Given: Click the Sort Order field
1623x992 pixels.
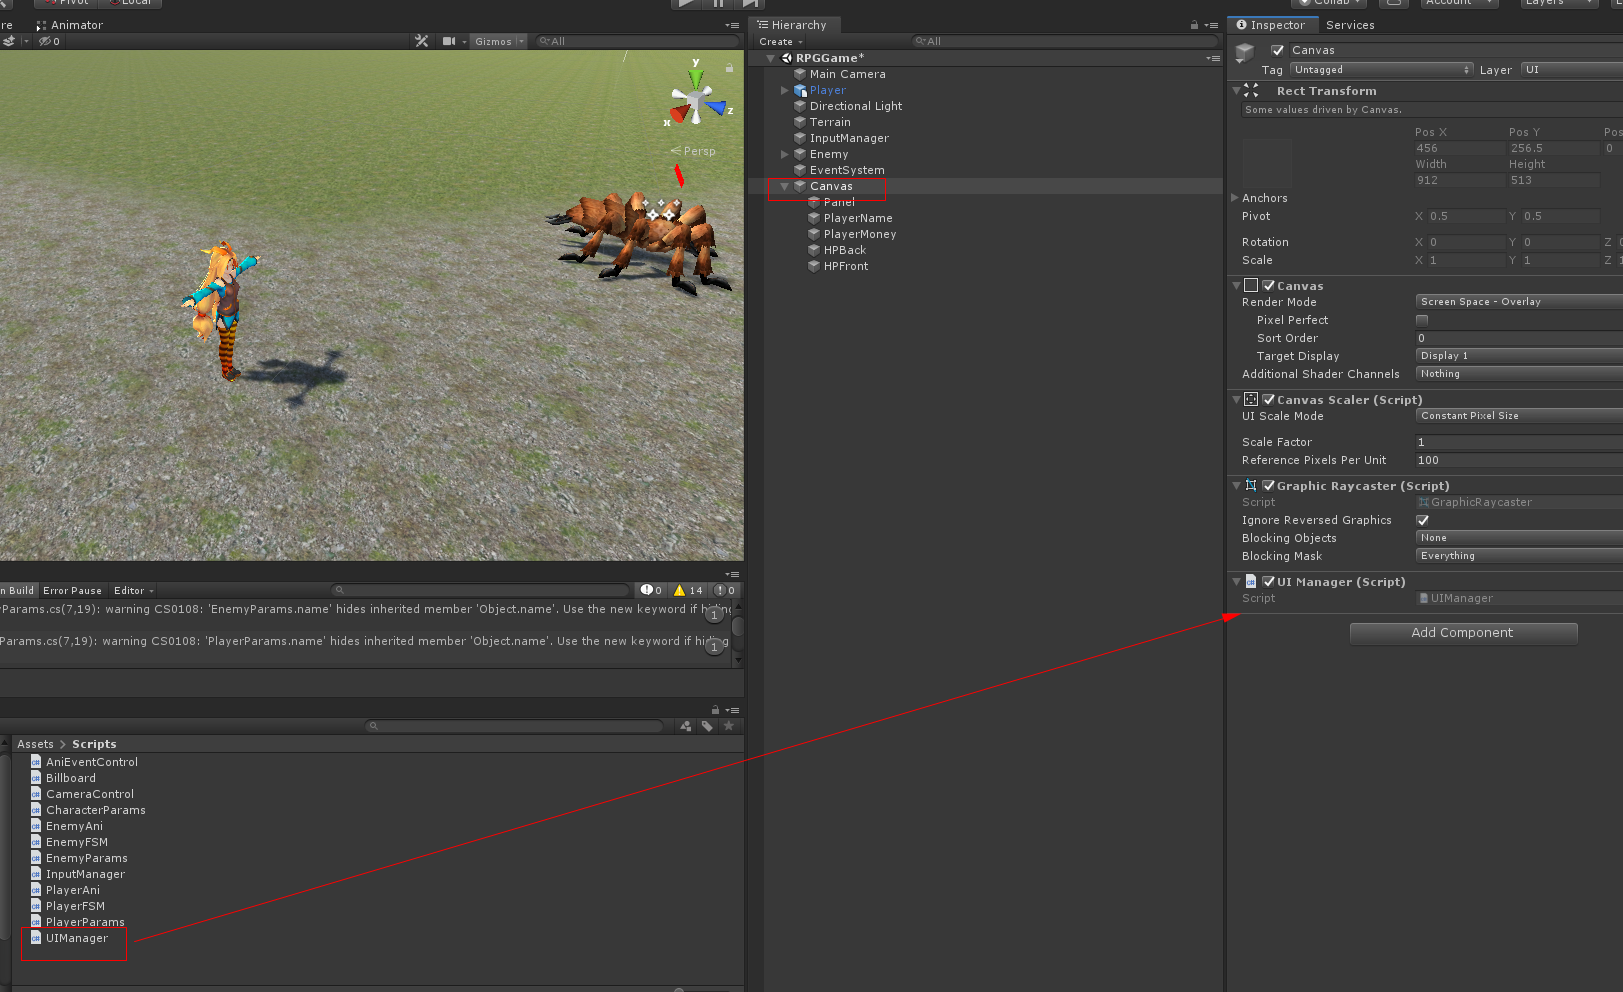Looking at the screenshot, I should (1519, 338).
